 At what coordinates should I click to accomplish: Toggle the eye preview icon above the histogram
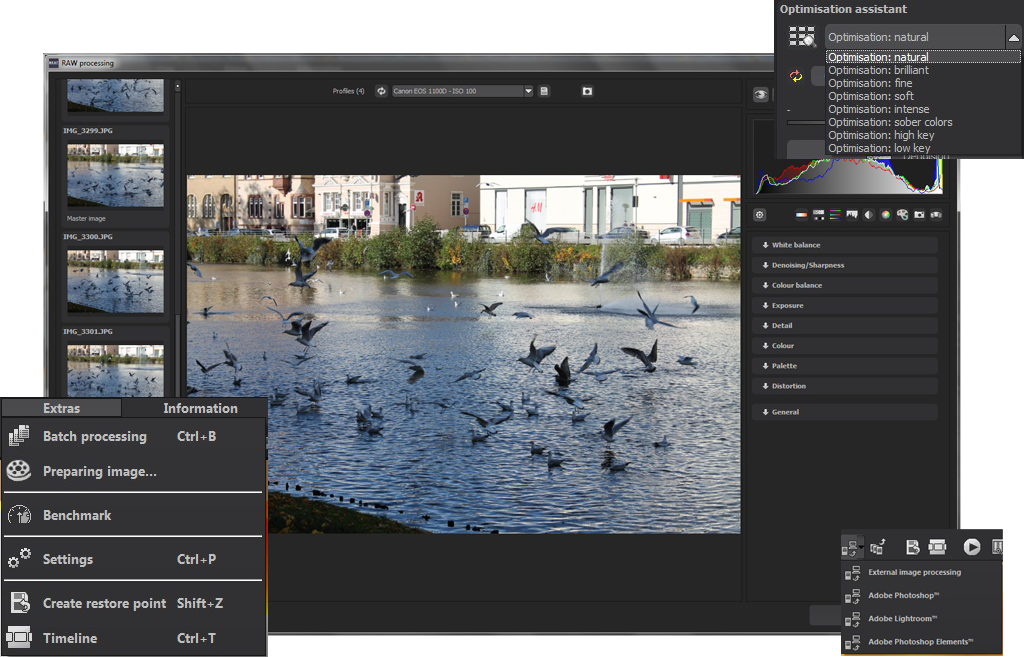coord(761,94)
